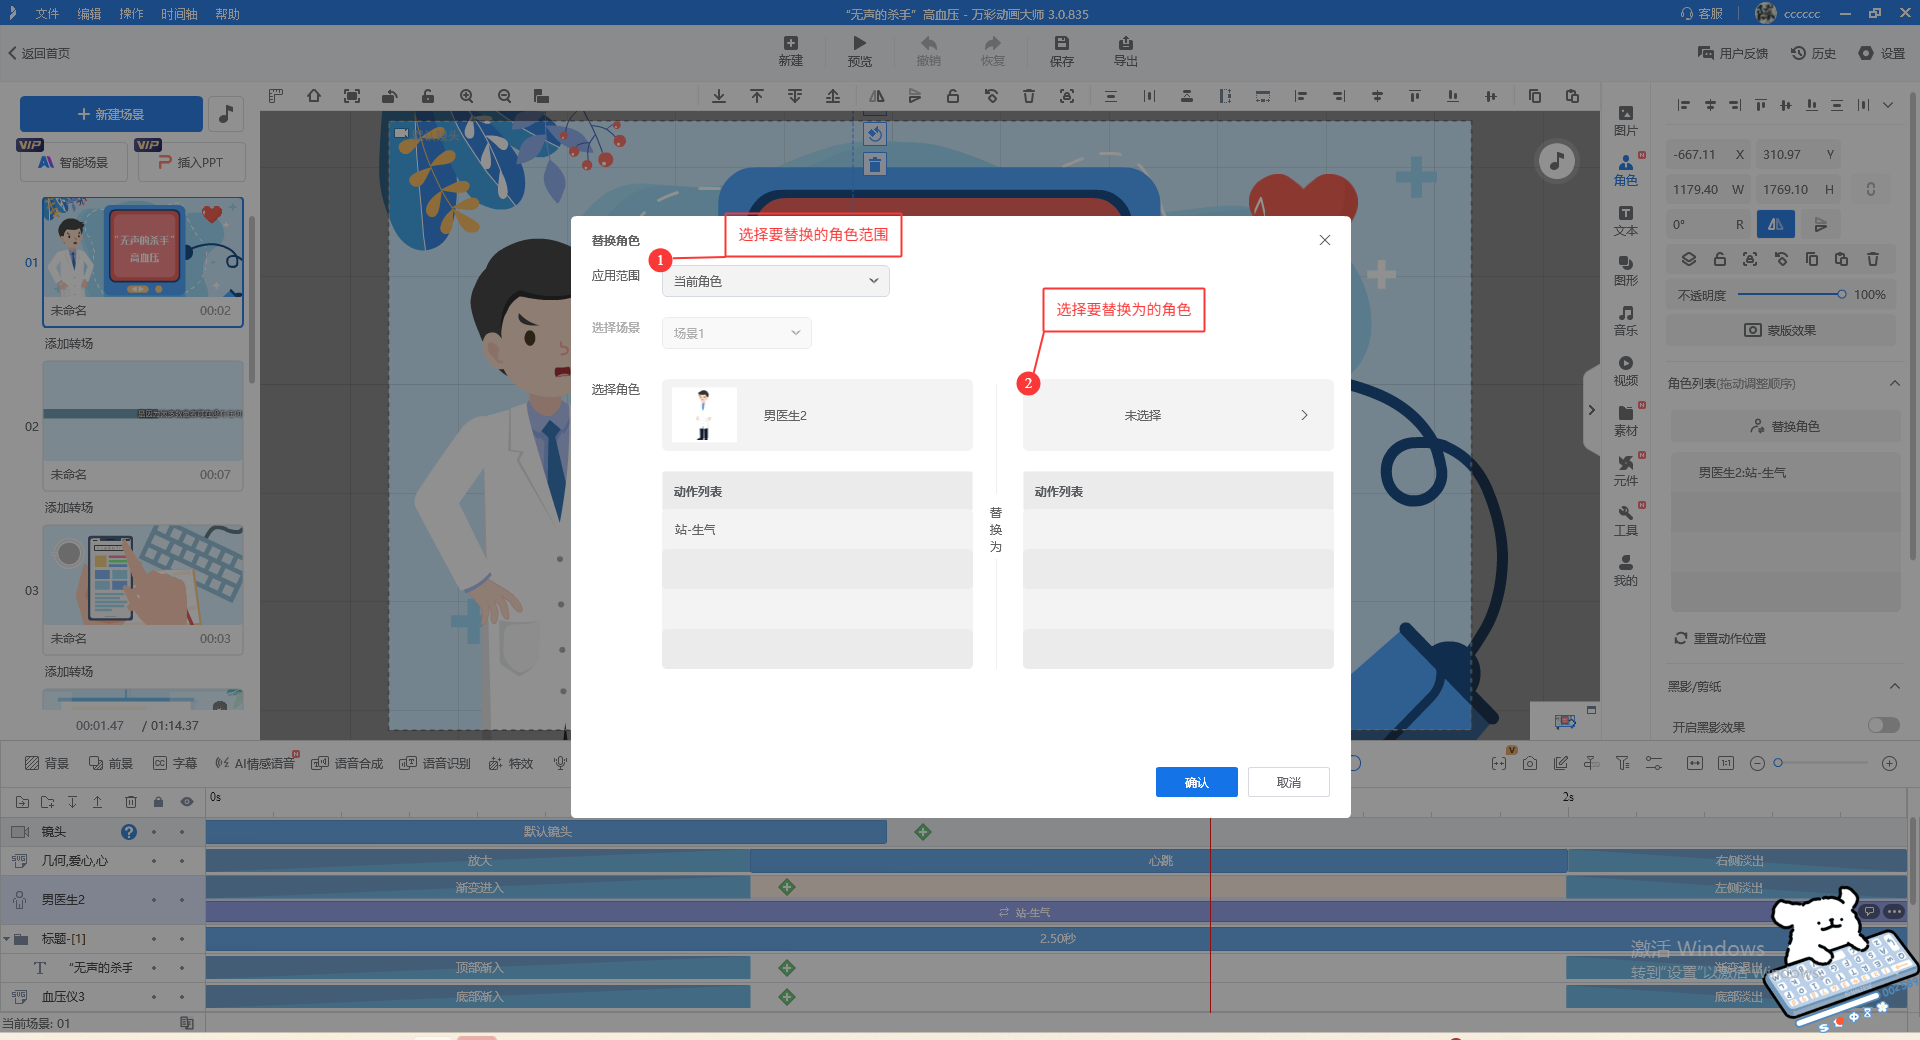Click the blue Confirm button
This screenshot has height=1040, width=1920.
pyautogui.click(x=1196, y=782)
